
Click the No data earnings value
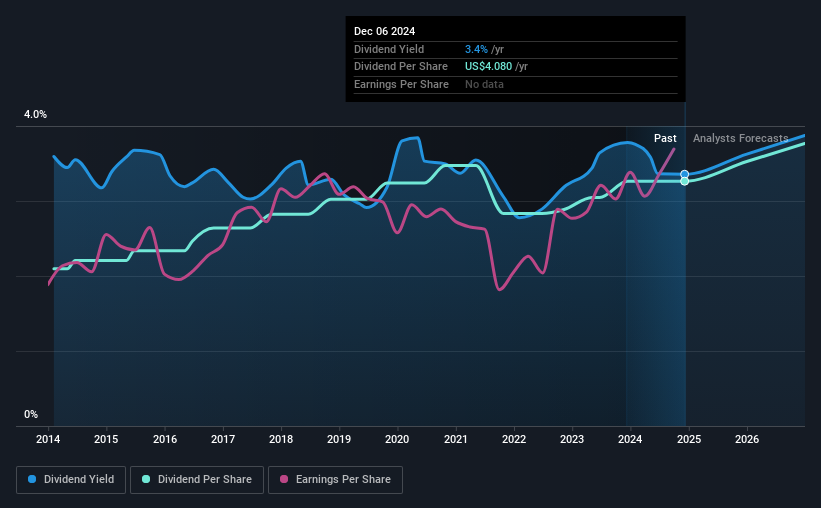pyautogui.click(x=484, y=84)
